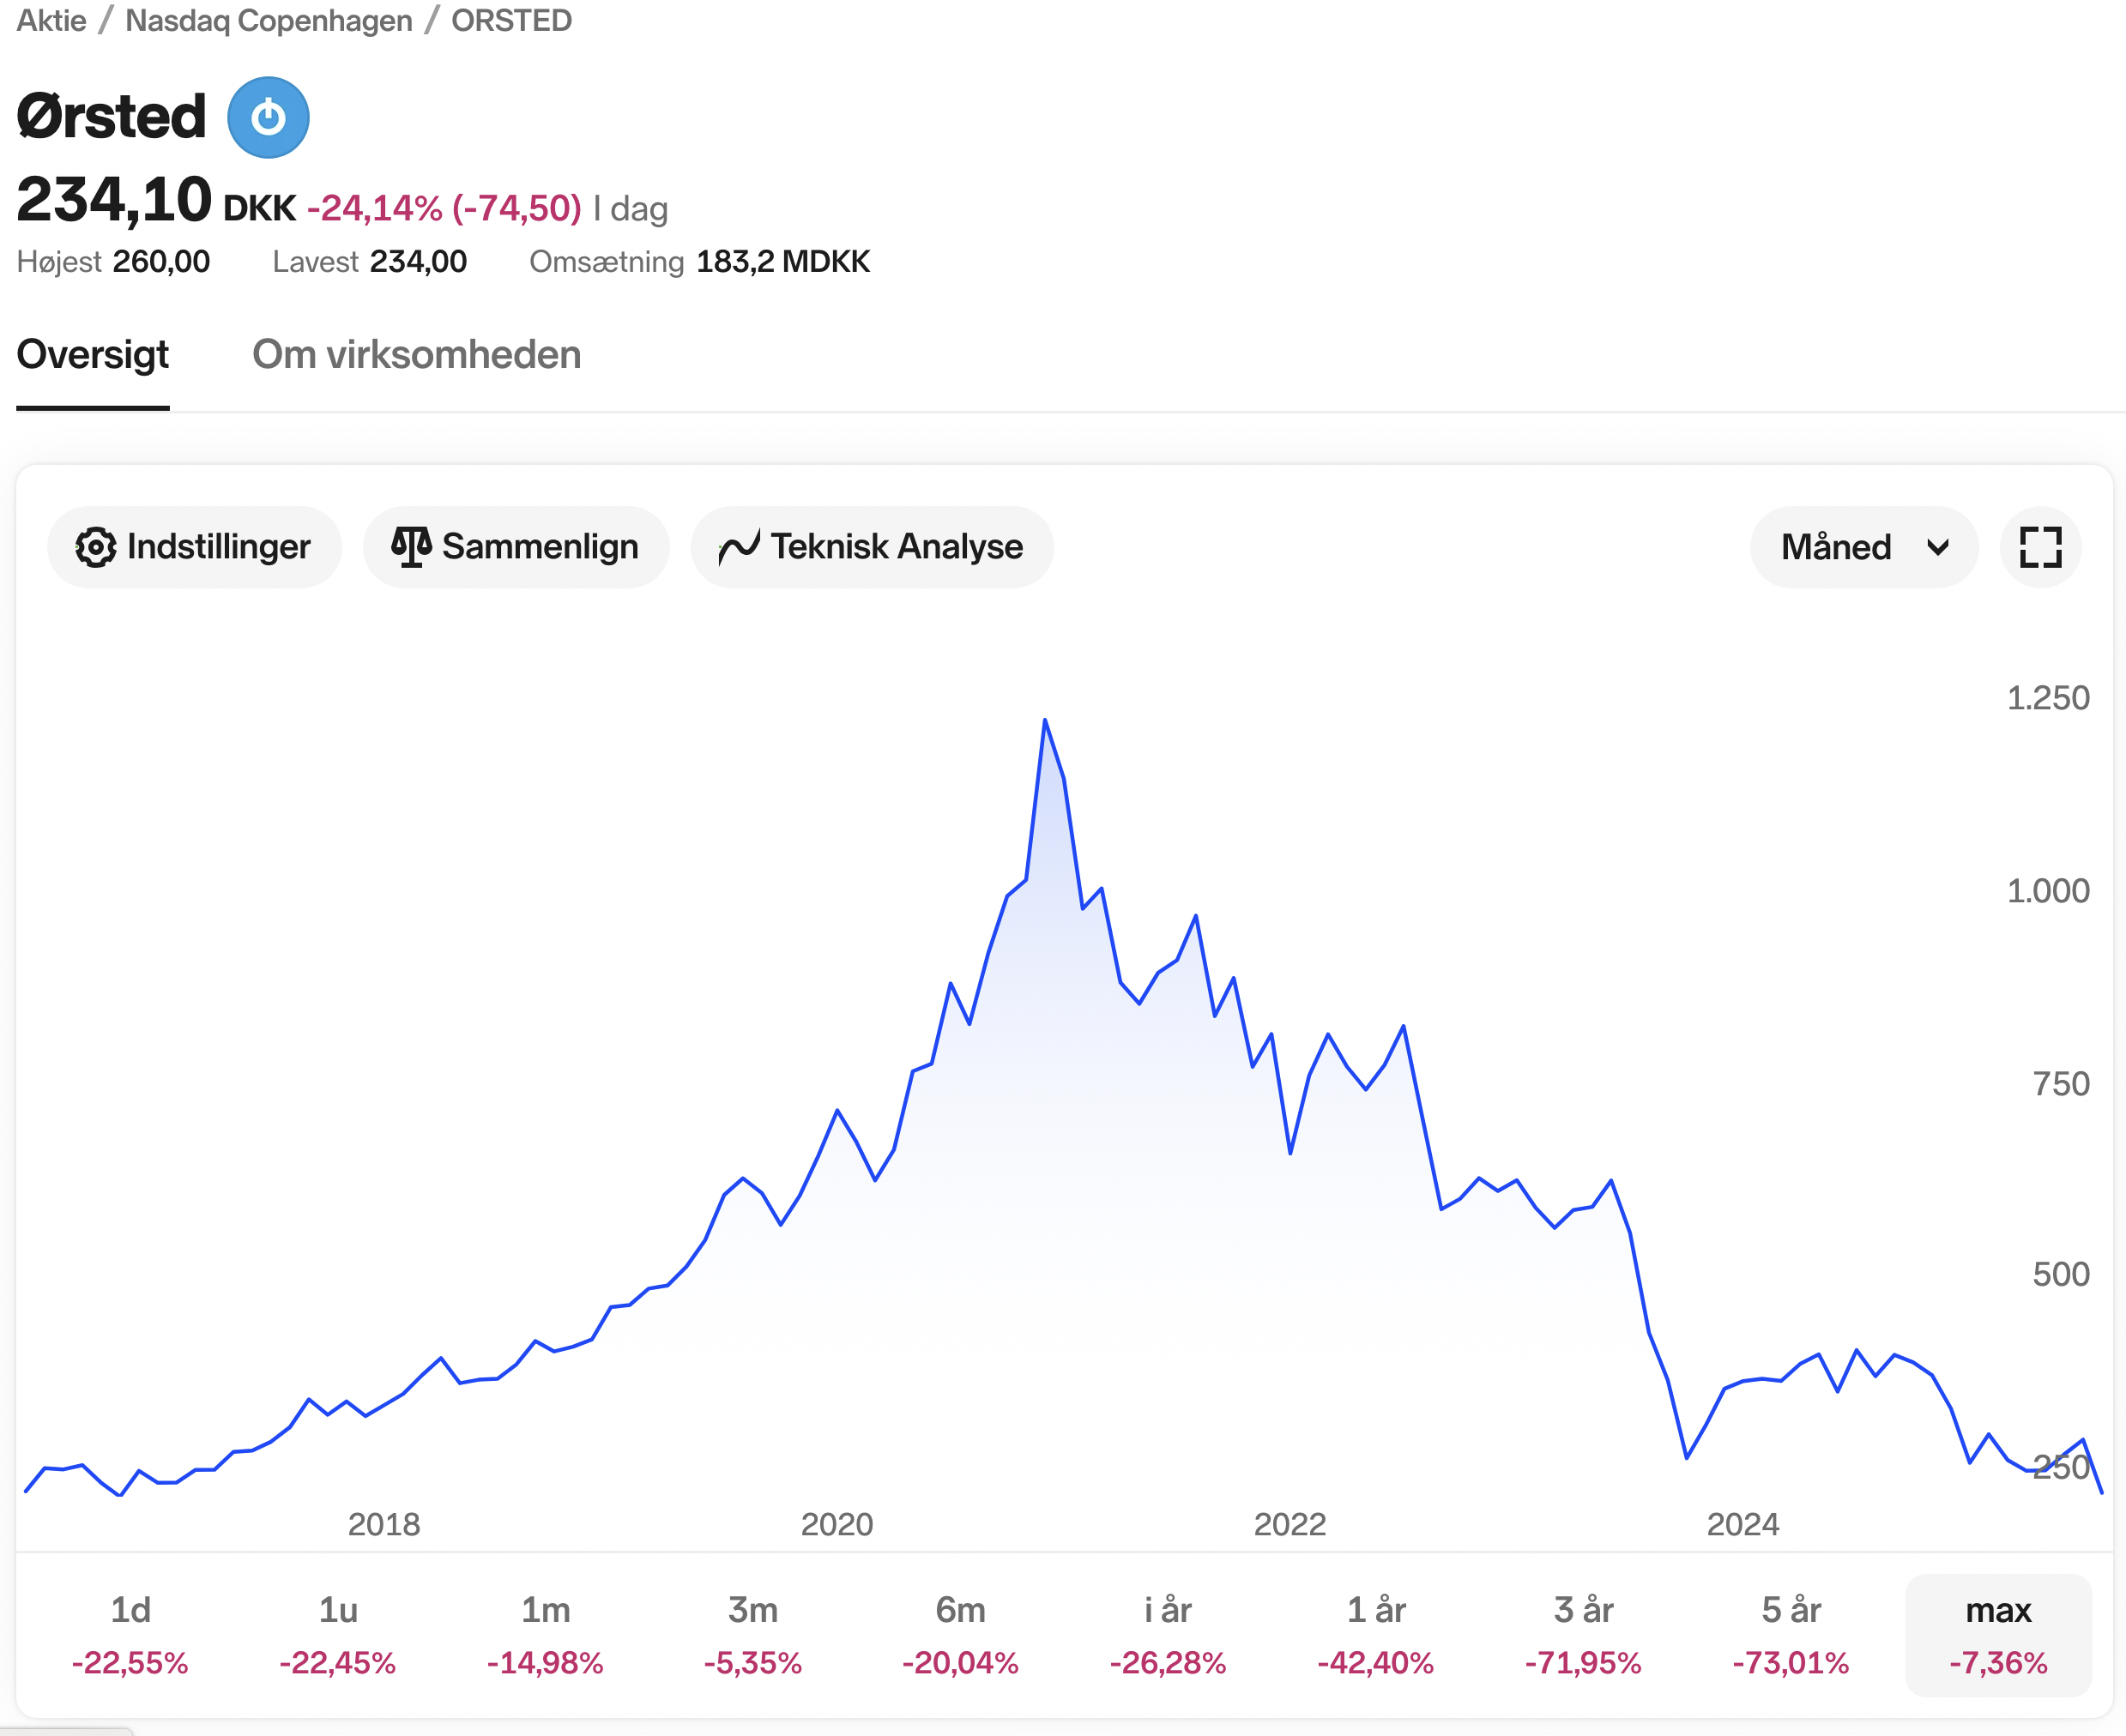Switch to the Oversigt tab
Screen dimensions: 2126x1736
93,355
